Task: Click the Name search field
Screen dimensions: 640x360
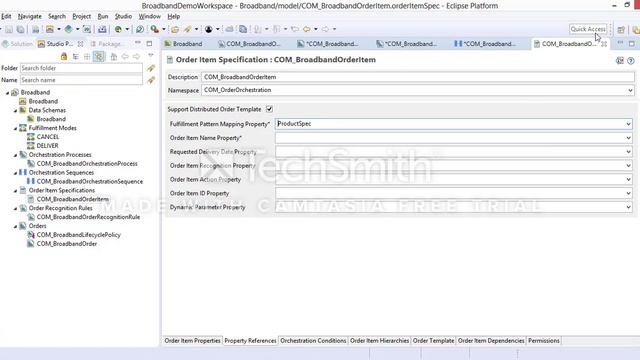Action: tap(81, 80)
